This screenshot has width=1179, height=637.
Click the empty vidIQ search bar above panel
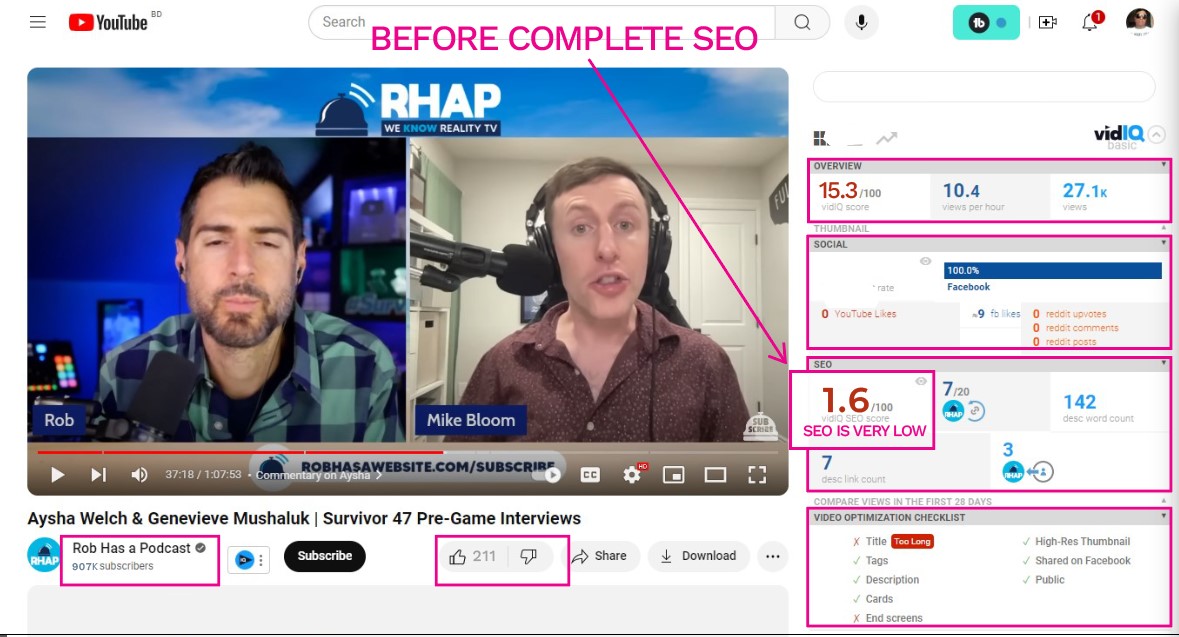click(x=984, y=86)
